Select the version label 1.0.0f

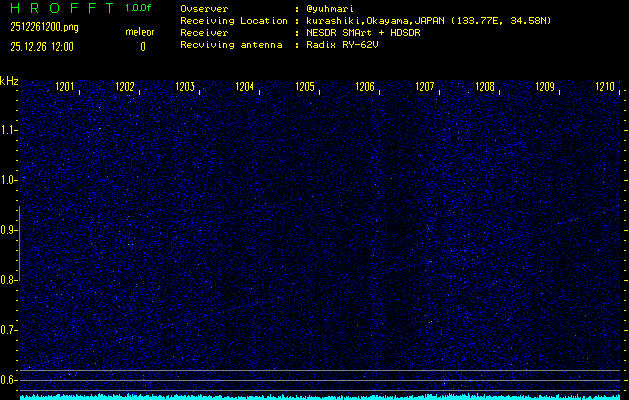[x=138, y=8]
